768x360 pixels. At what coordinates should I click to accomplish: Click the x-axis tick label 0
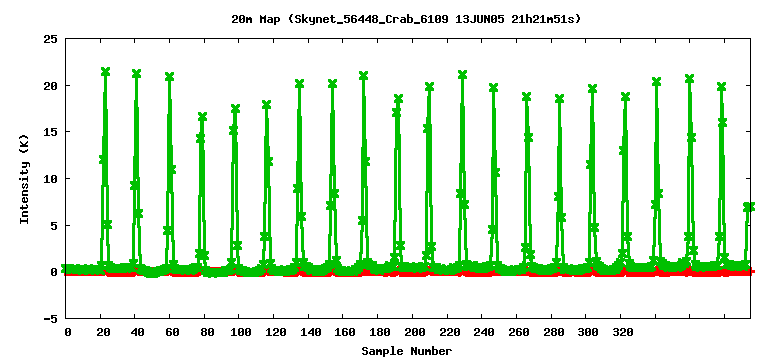tap(68, 332)
